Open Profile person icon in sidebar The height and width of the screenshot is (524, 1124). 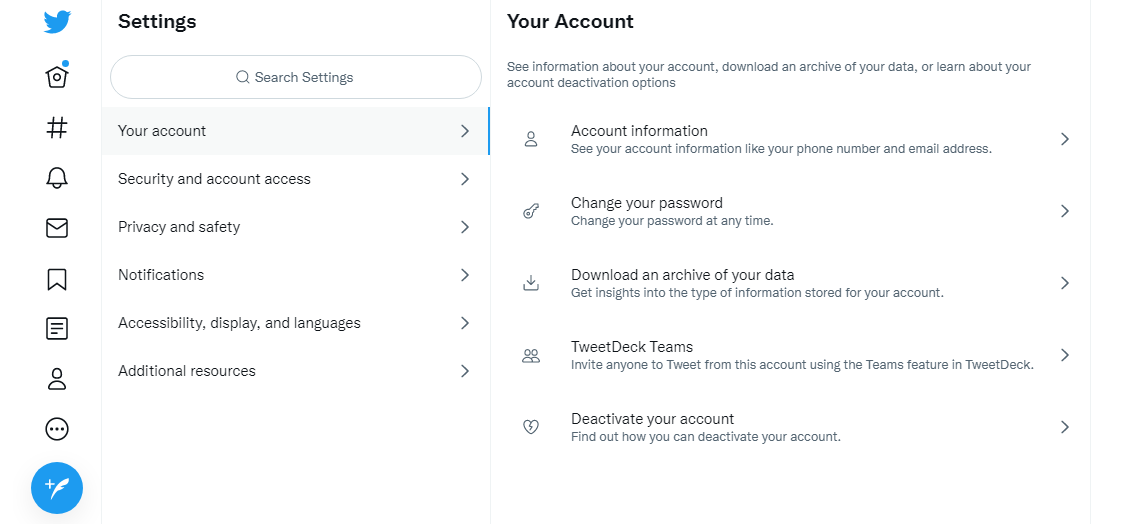click(57, 379)
